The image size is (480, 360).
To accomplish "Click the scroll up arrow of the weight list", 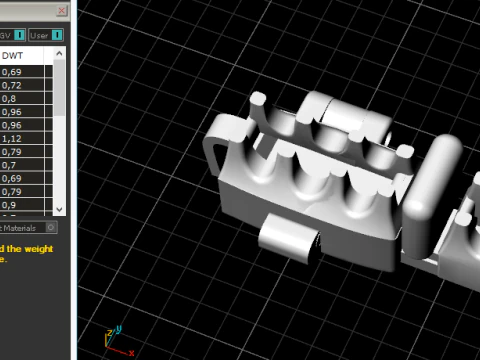I will click(59, 54).
